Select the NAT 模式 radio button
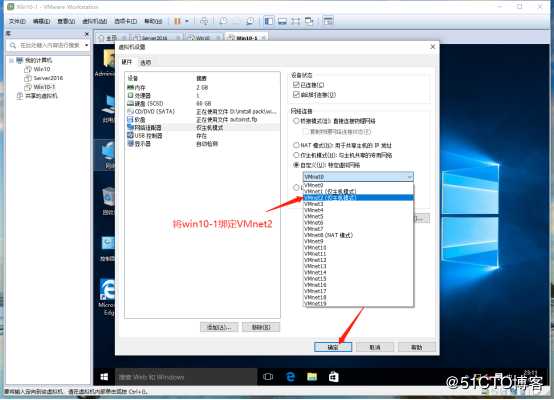 pyautogui.click(x=296, y=145)
